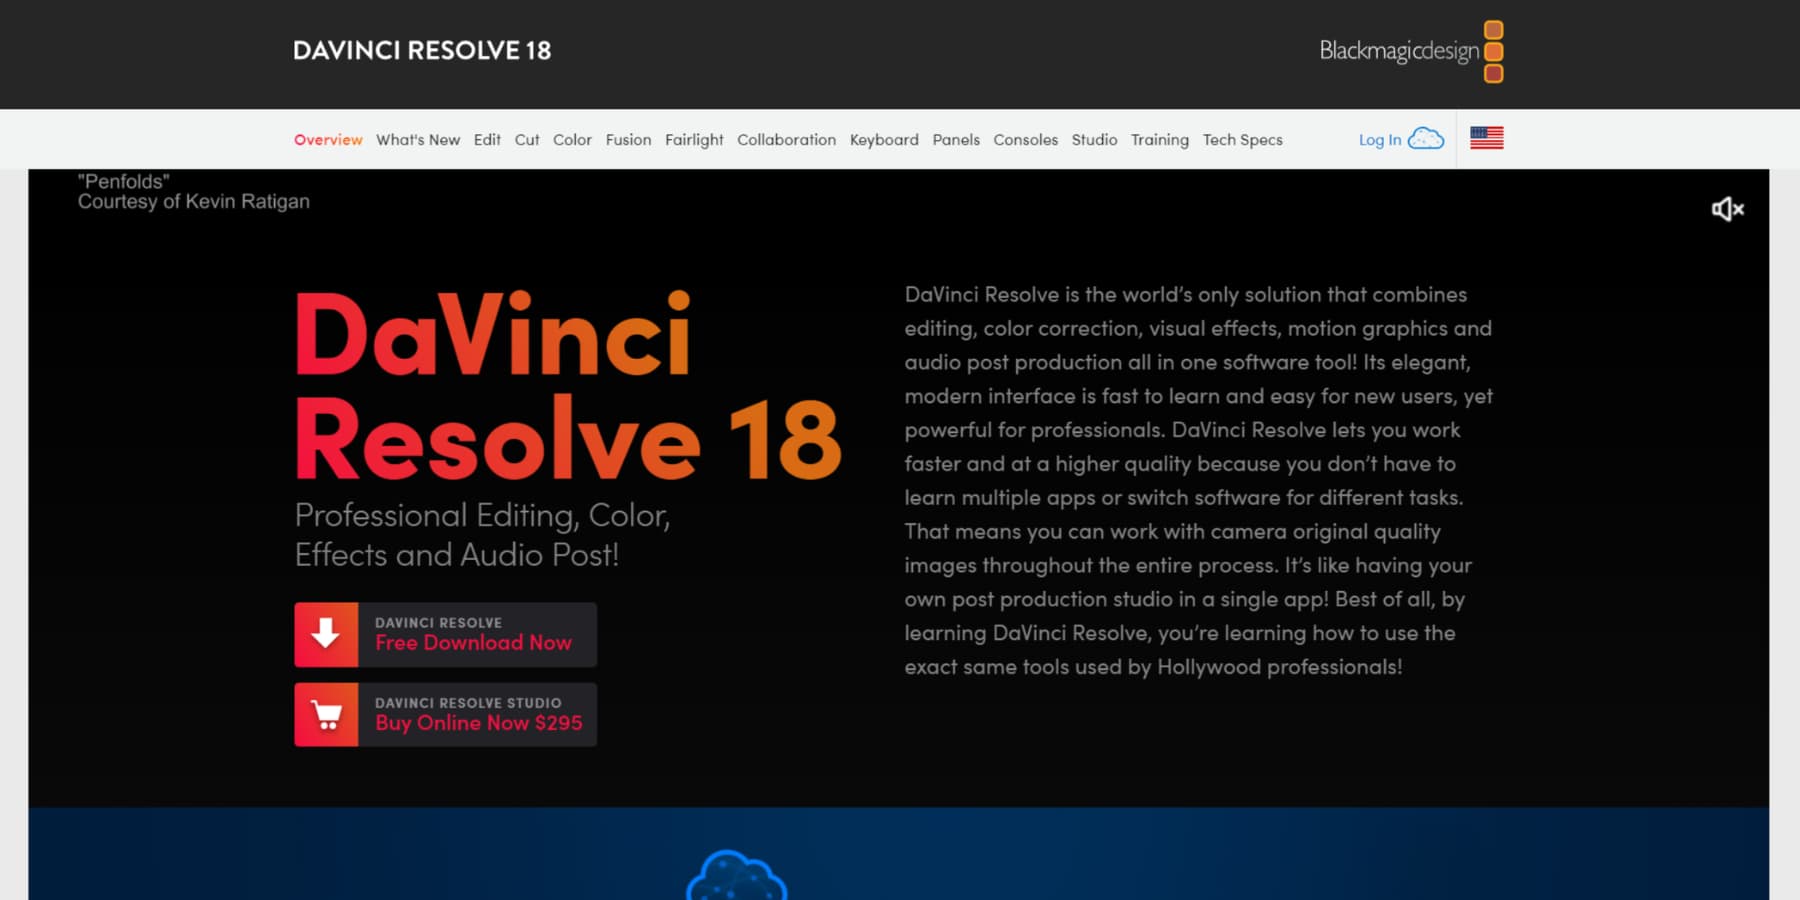This screenshot has height=900, width=1800.
Task: Open the country selector flag dropdown
Action: tap(1486, 138)
